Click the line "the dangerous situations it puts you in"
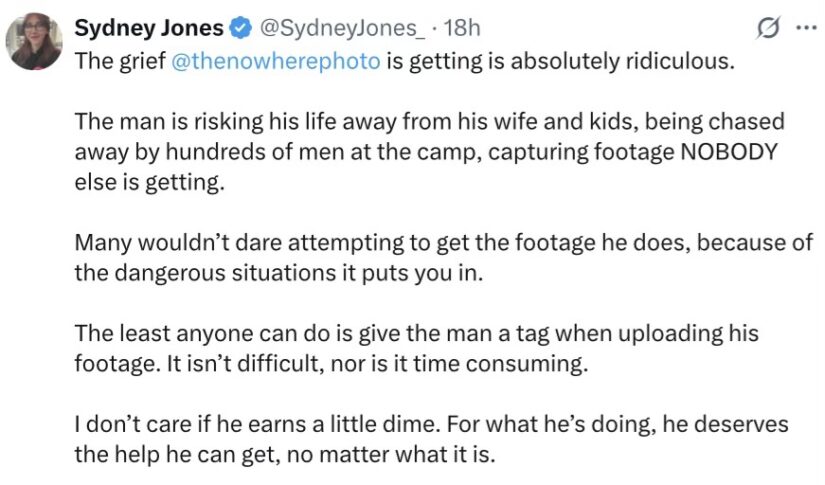The height and width of the screenshot is (485, 825). click(x=278, y=273)
